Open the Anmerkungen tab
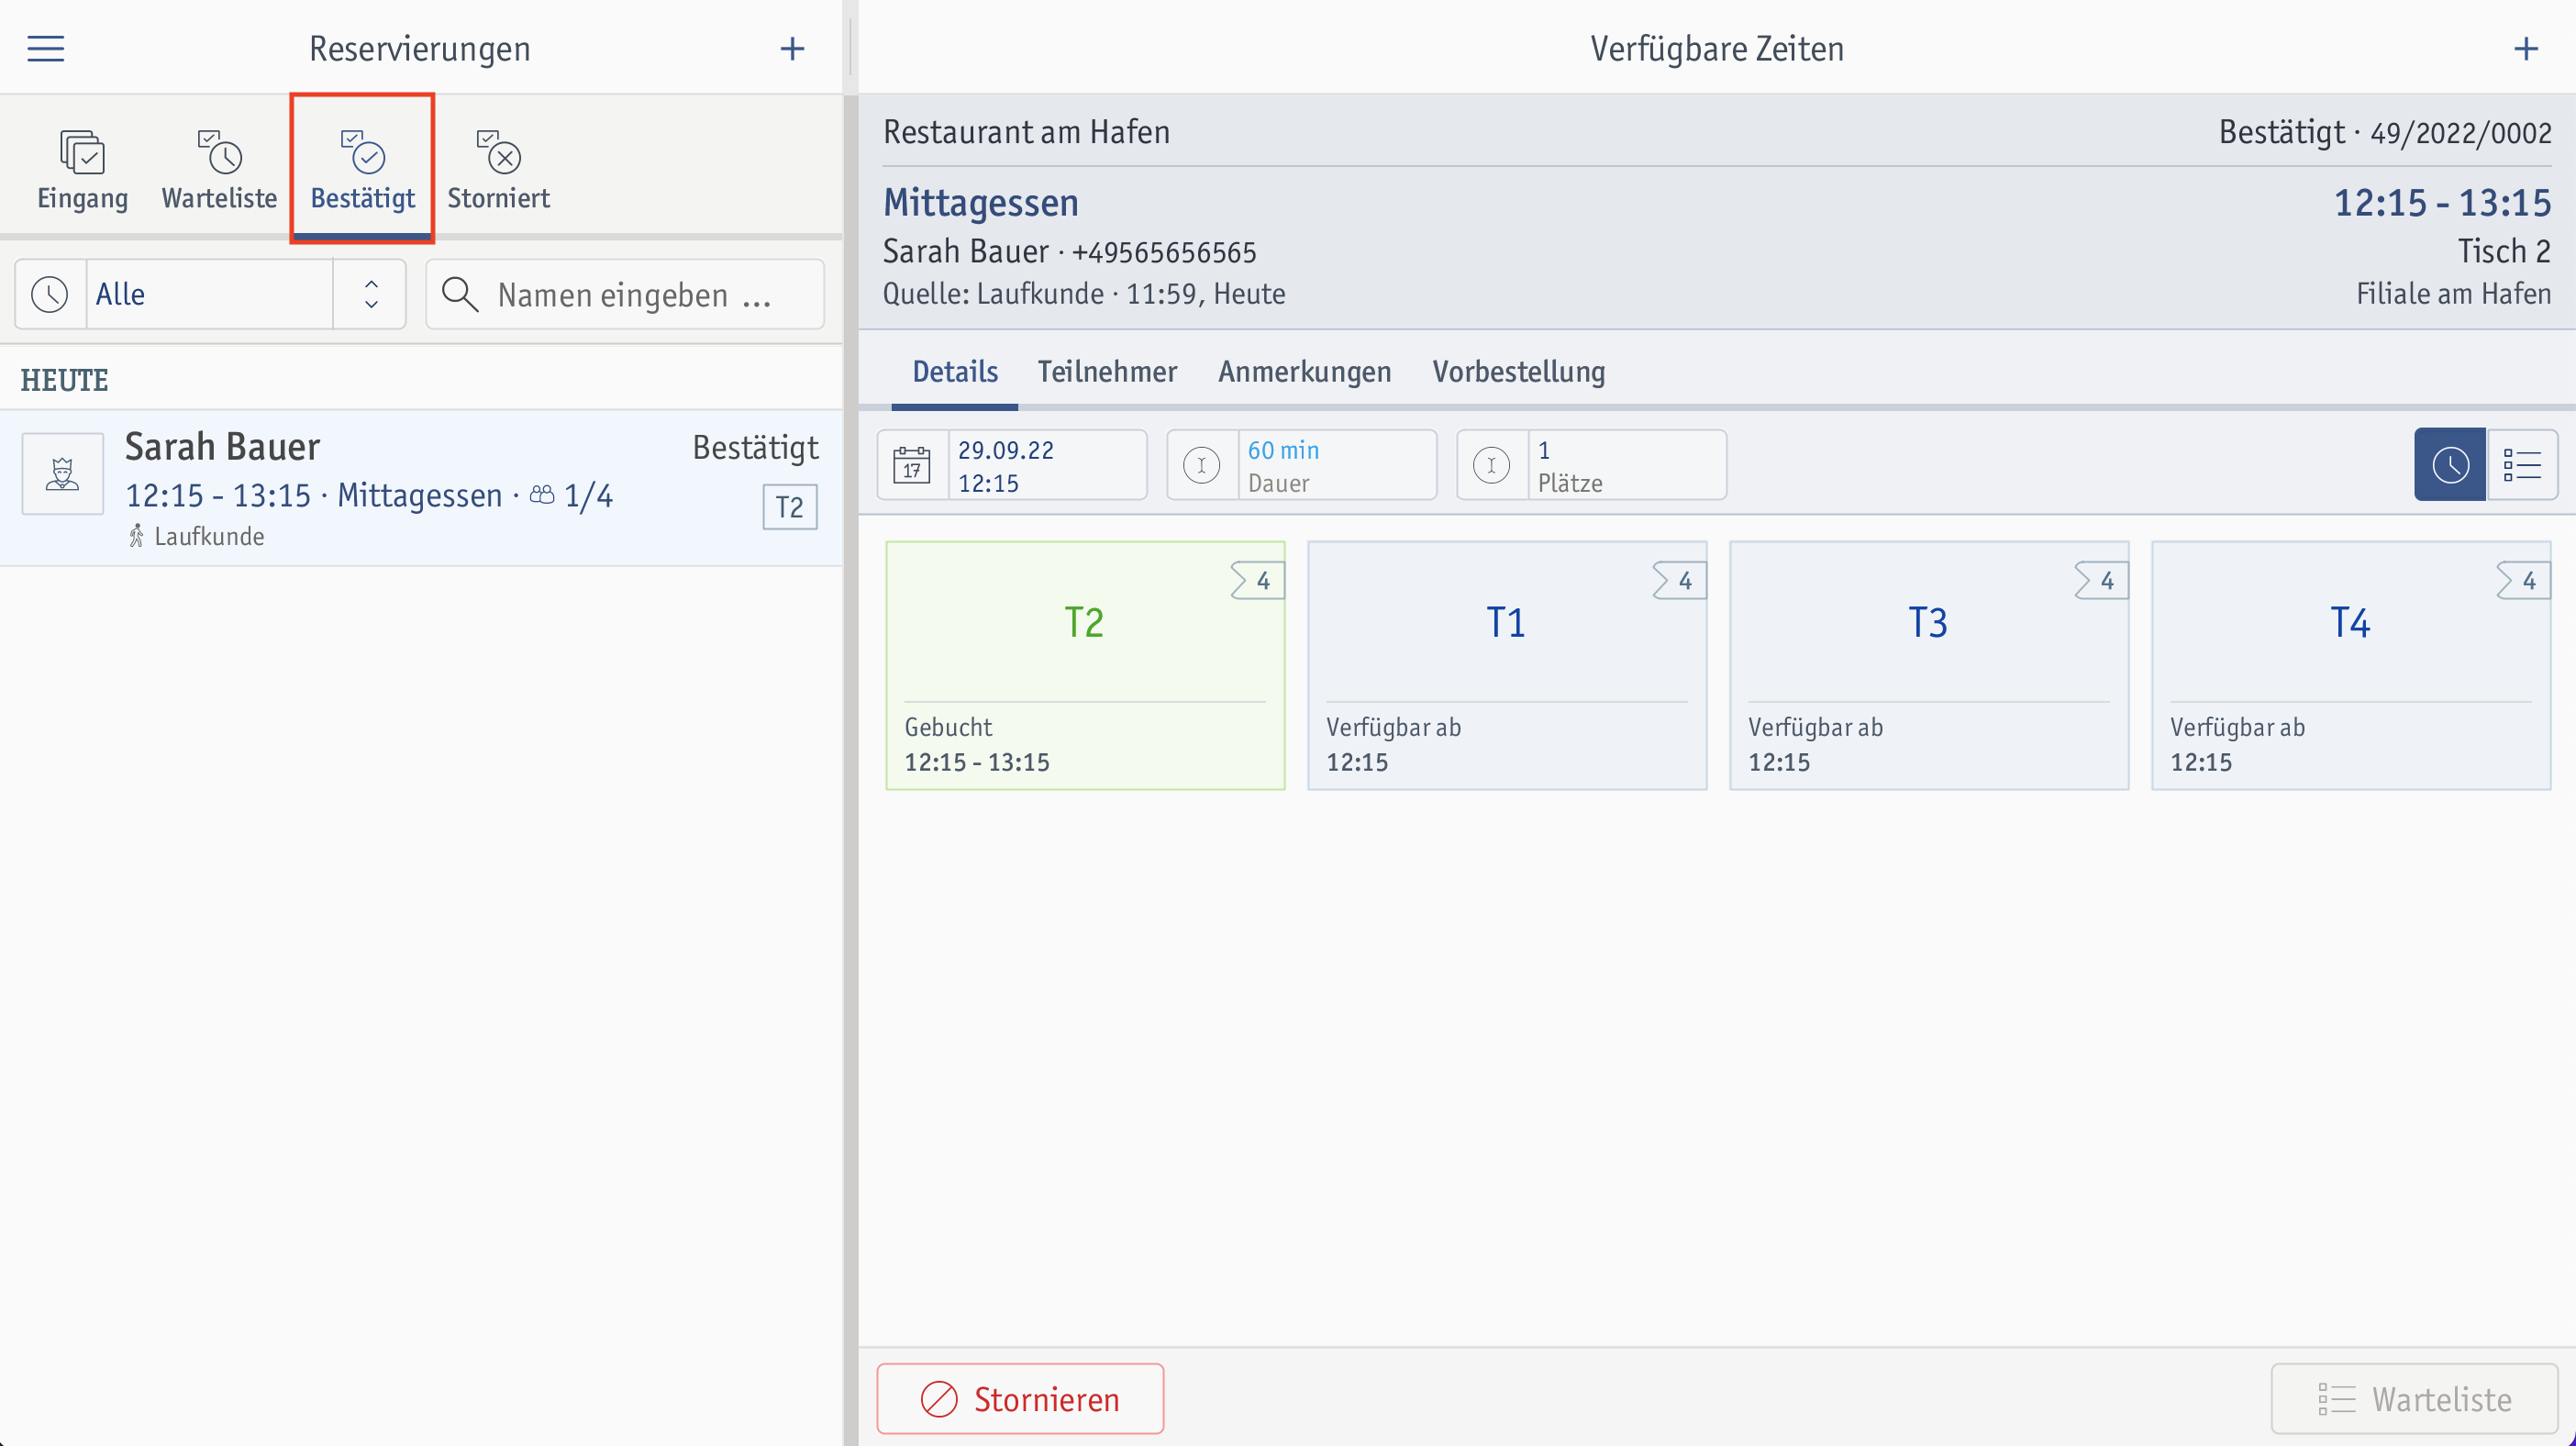 [x=1304, y=371]
